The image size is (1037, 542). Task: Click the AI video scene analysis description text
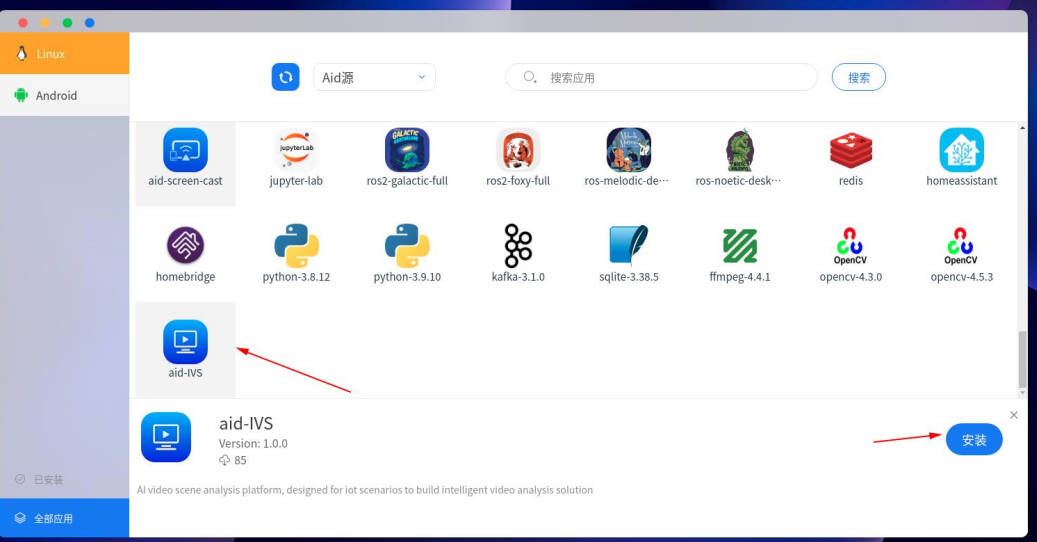[364, 490]
